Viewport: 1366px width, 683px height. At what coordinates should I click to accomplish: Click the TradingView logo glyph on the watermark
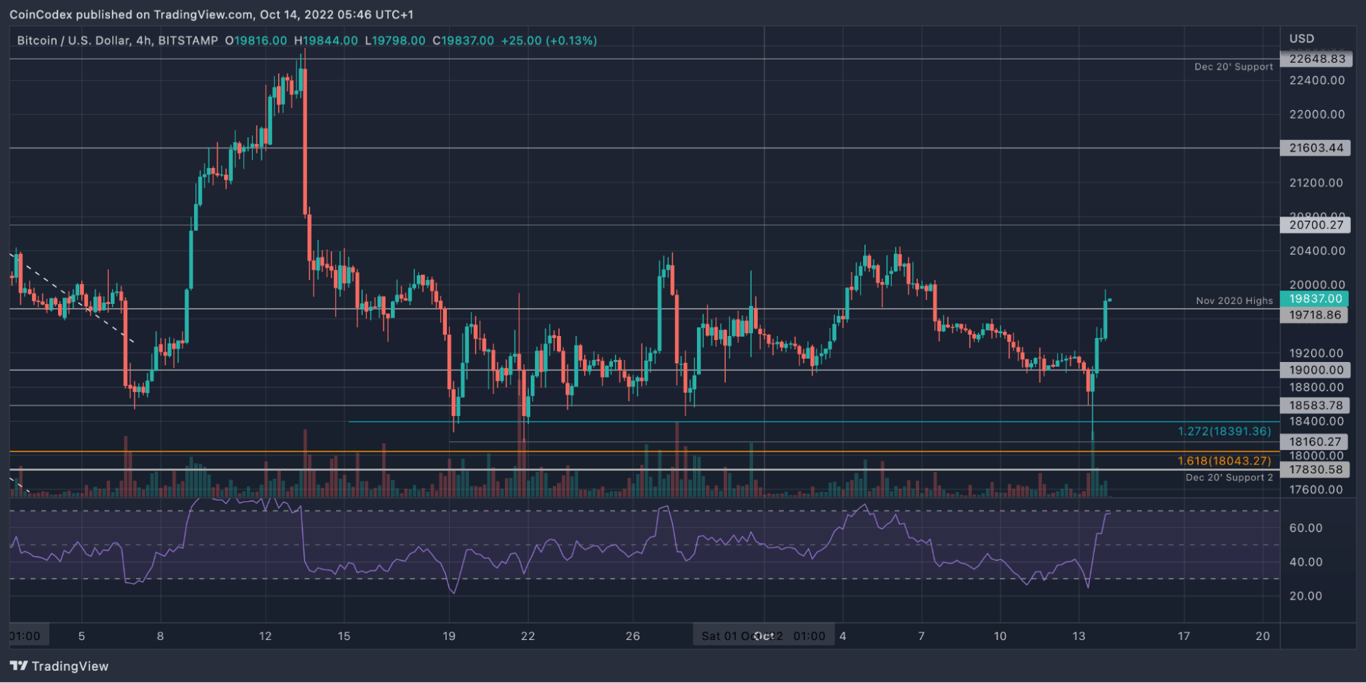click(16, 666)
